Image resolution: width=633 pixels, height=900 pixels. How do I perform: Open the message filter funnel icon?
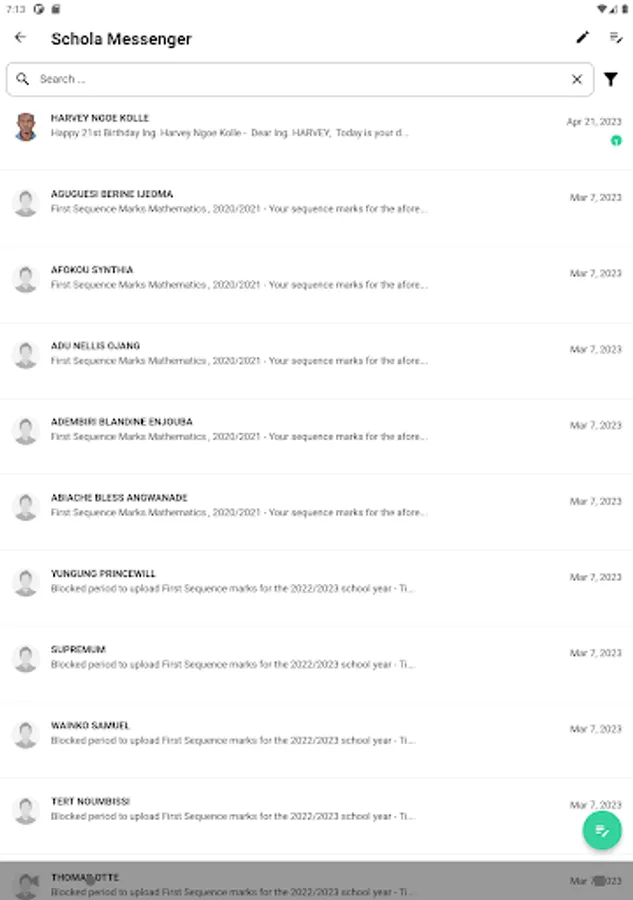coord(611,79)
